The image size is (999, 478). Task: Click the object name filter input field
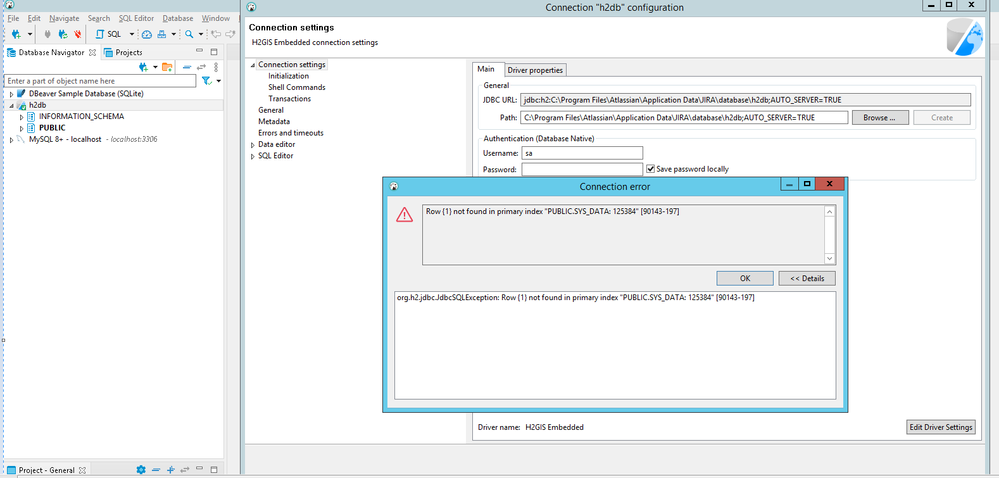(x=101, y=81)
